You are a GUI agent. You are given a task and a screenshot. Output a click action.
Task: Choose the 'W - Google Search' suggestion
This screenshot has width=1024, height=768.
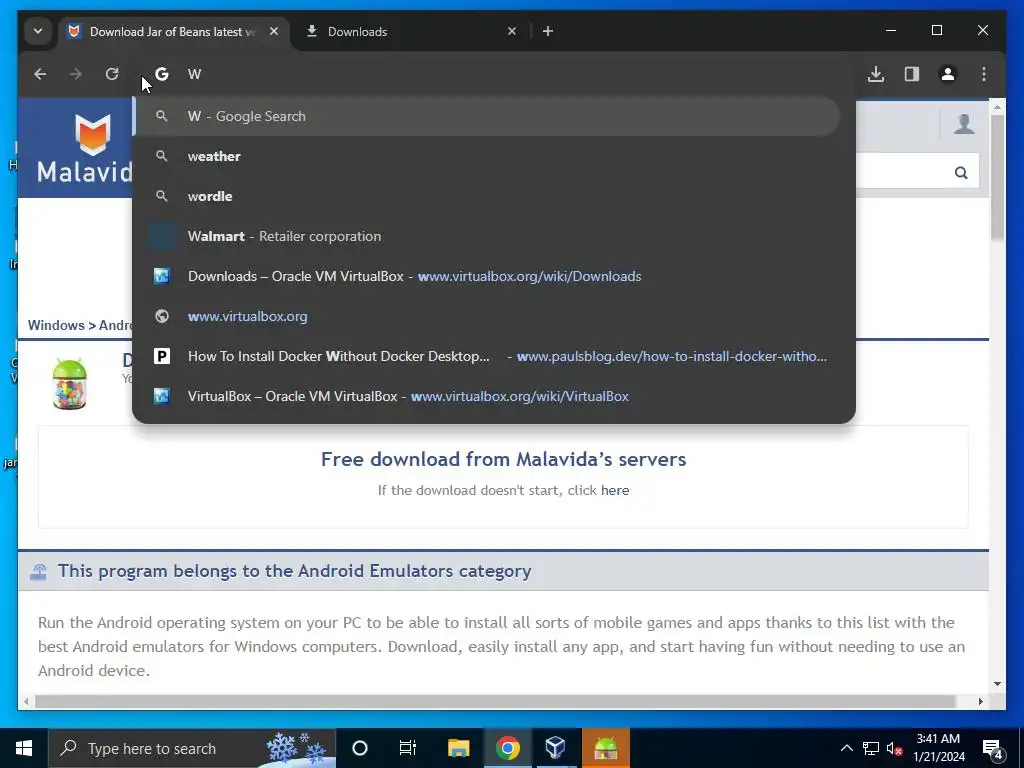[487, 116]
